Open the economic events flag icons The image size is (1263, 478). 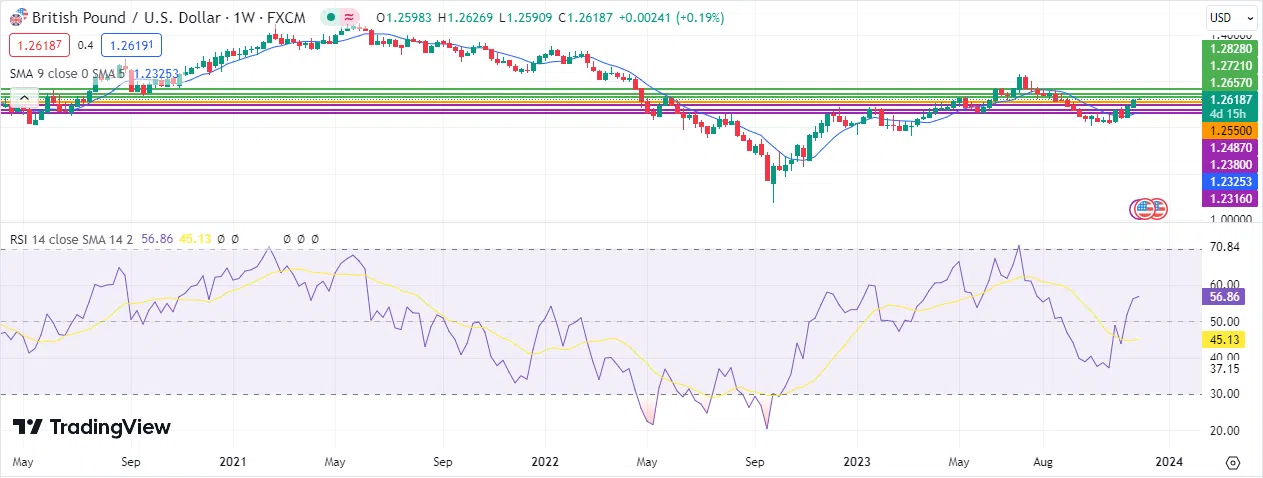1148,208
